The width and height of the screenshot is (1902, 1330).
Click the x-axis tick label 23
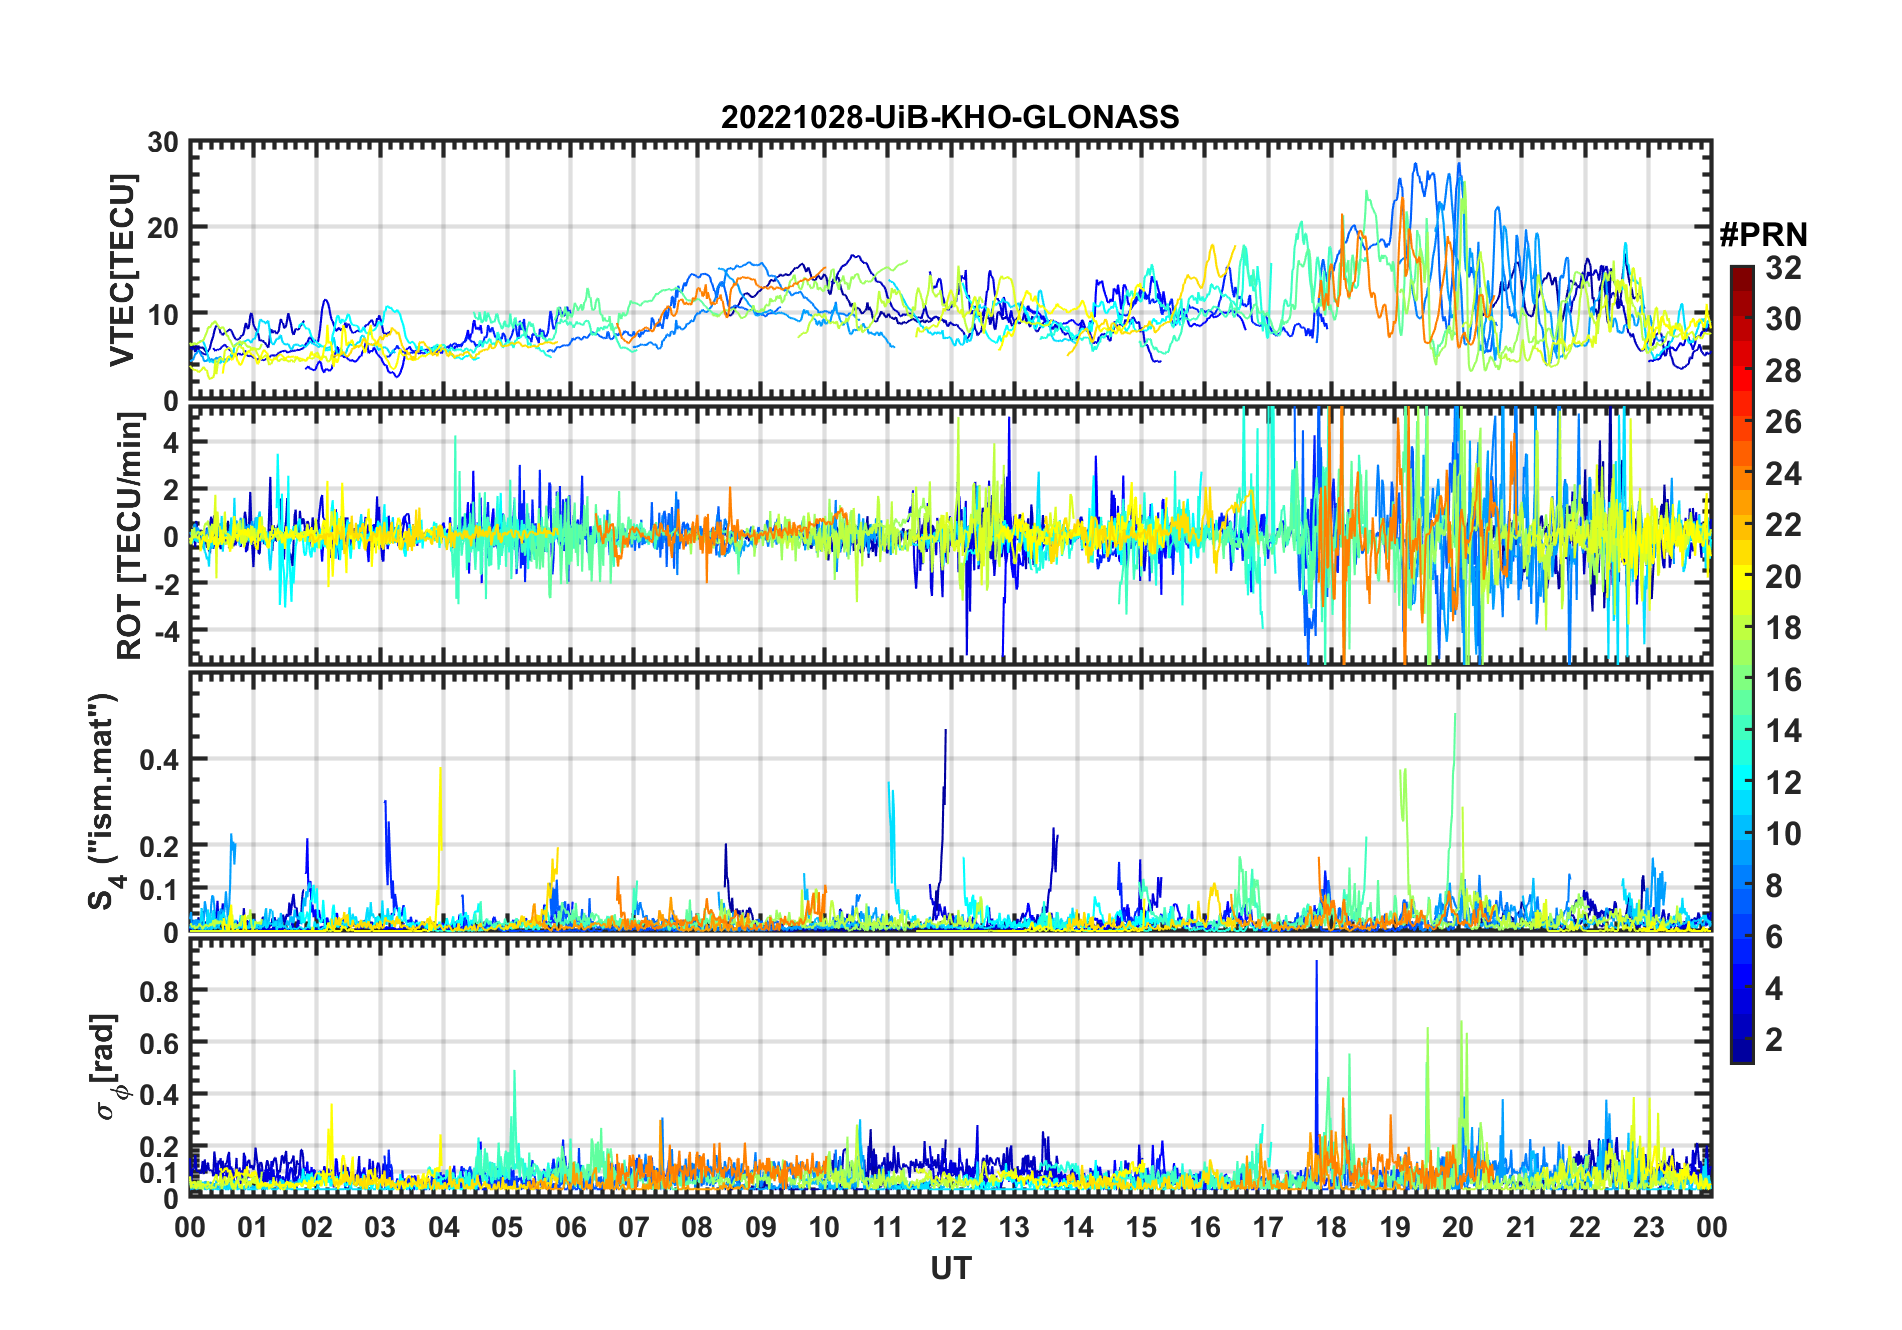tap(1648, 1227)
